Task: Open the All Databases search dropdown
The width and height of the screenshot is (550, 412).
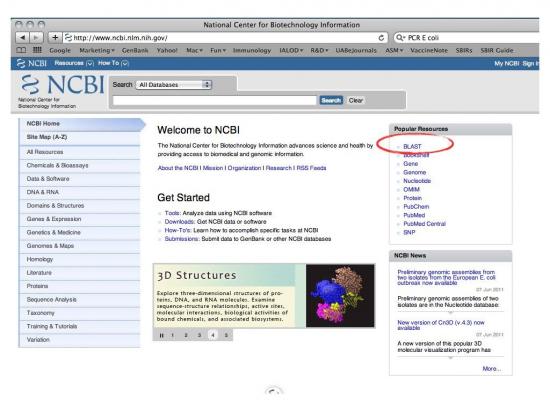Action: click(x=174, y=85)
